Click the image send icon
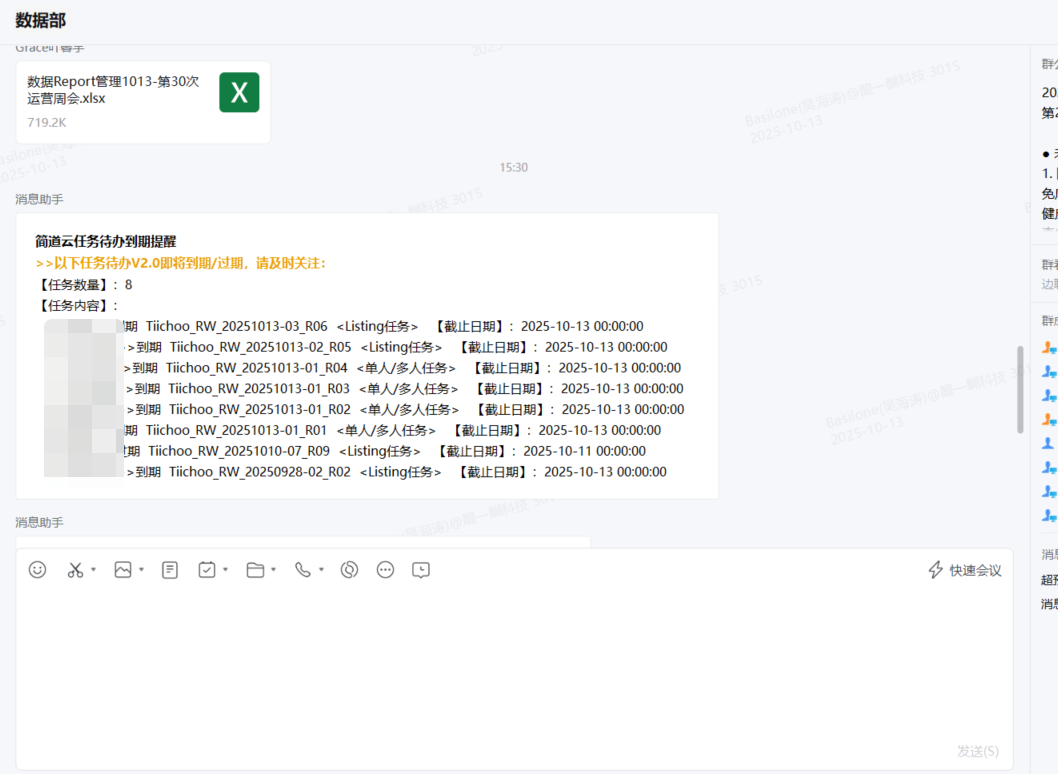The width and height of the screenshot is (1058, 774). [x=123, y=570]
